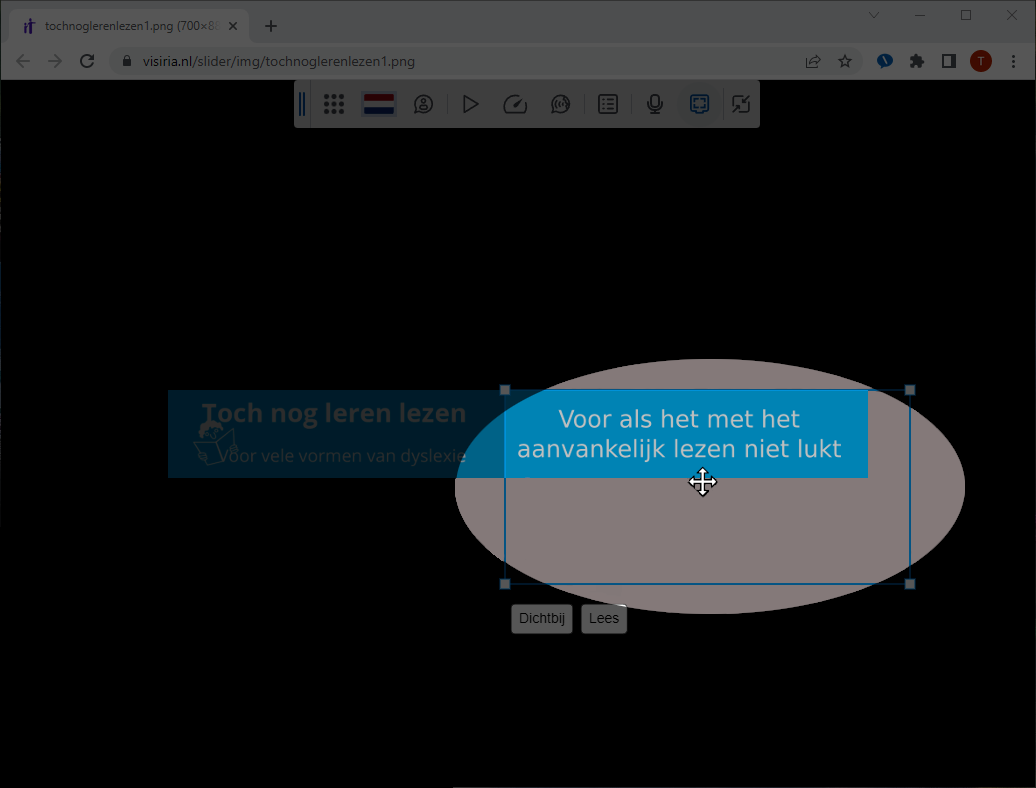
Task: Toggle the microphone dictation icon
Action: point(654,104)
